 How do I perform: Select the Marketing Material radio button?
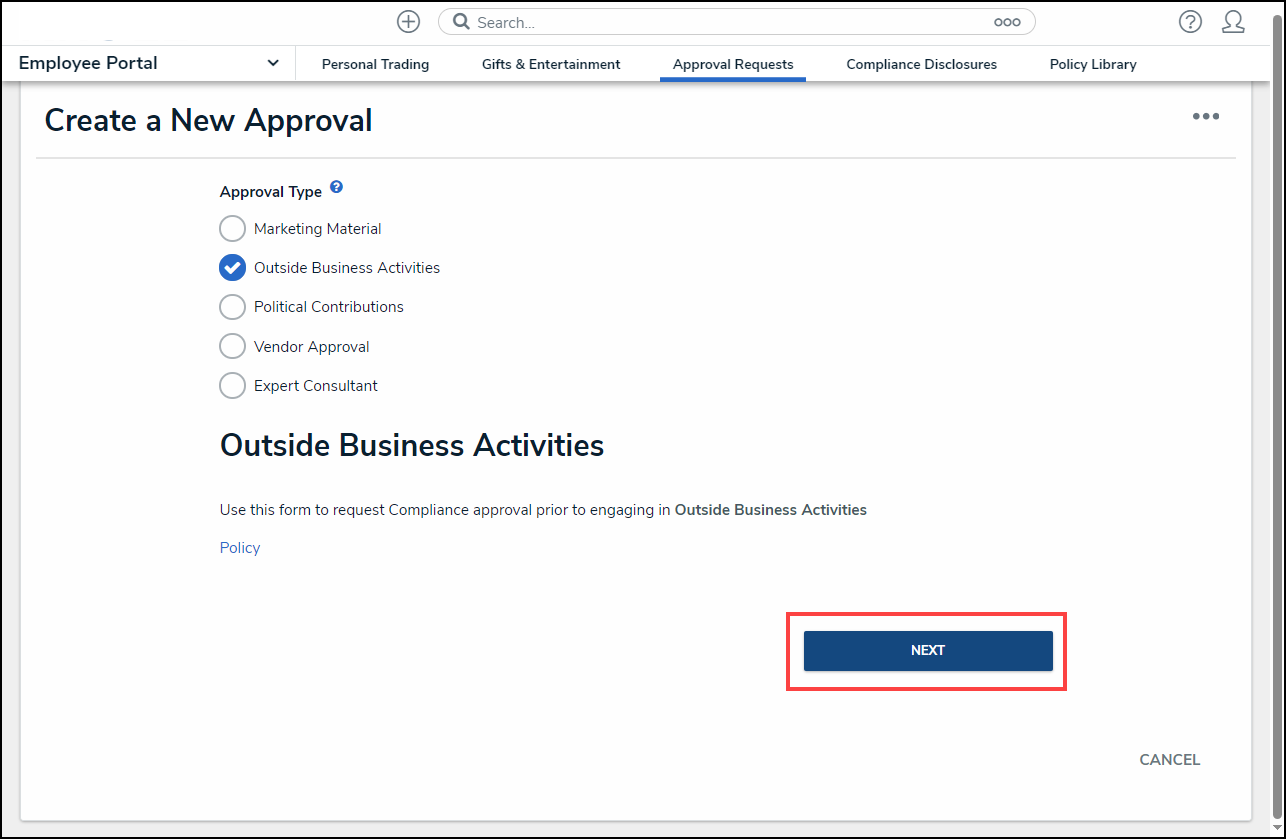[x=232, y=229]
